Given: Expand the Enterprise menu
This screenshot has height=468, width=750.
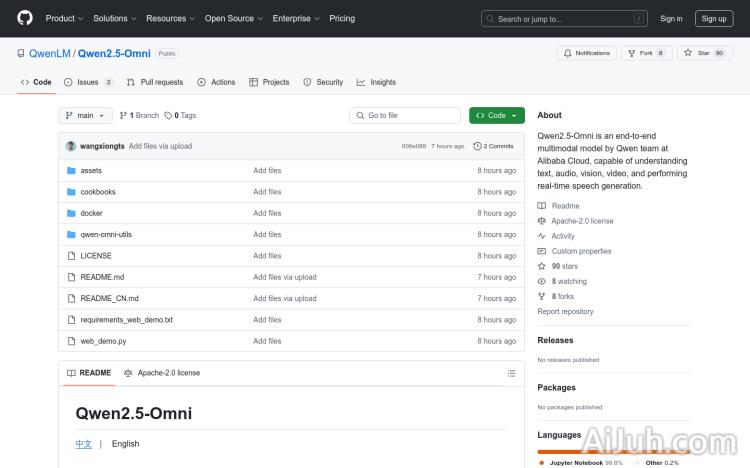Looking at the screenshot, I should pyautogui.click(x=296, y=18).
